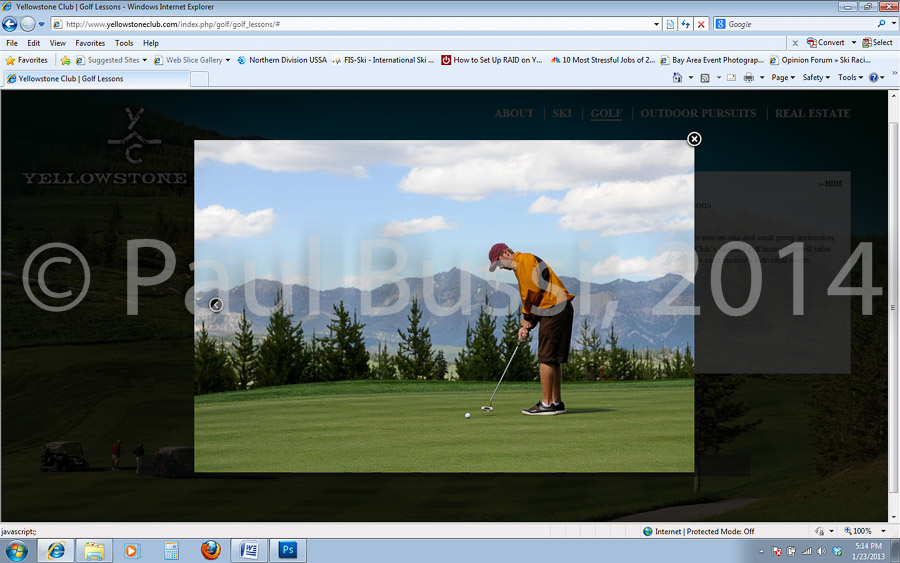Click the blue Help question icon
This screenshot has width=900, height=563.
(873, 77)
